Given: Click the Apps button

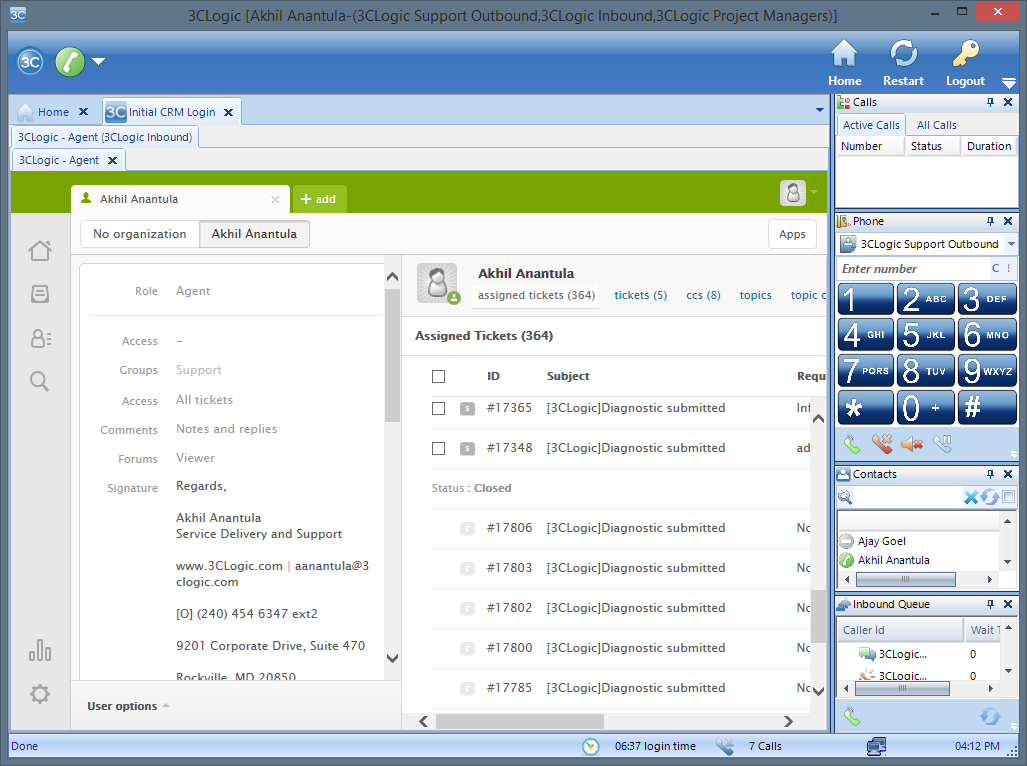Looking at the screenshot, I should click(x=792, y=234).
